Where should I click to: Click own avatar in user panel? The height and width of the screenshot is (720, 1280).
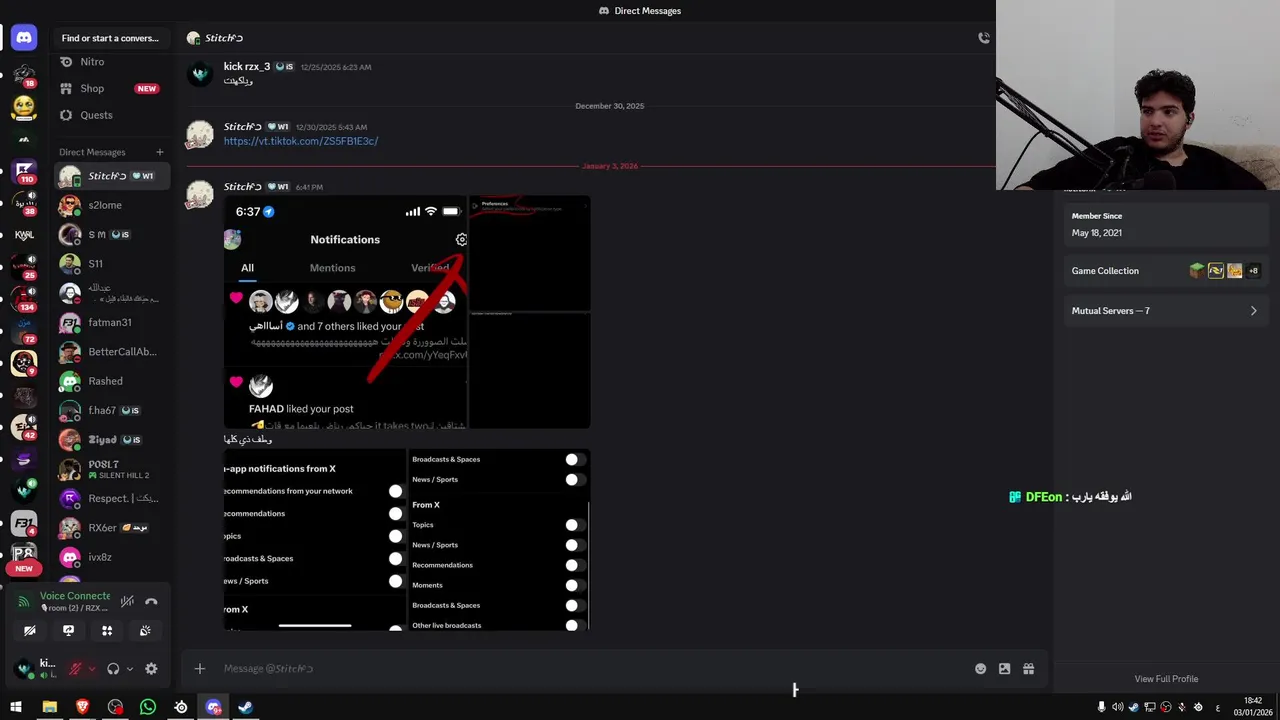[24, 668]
